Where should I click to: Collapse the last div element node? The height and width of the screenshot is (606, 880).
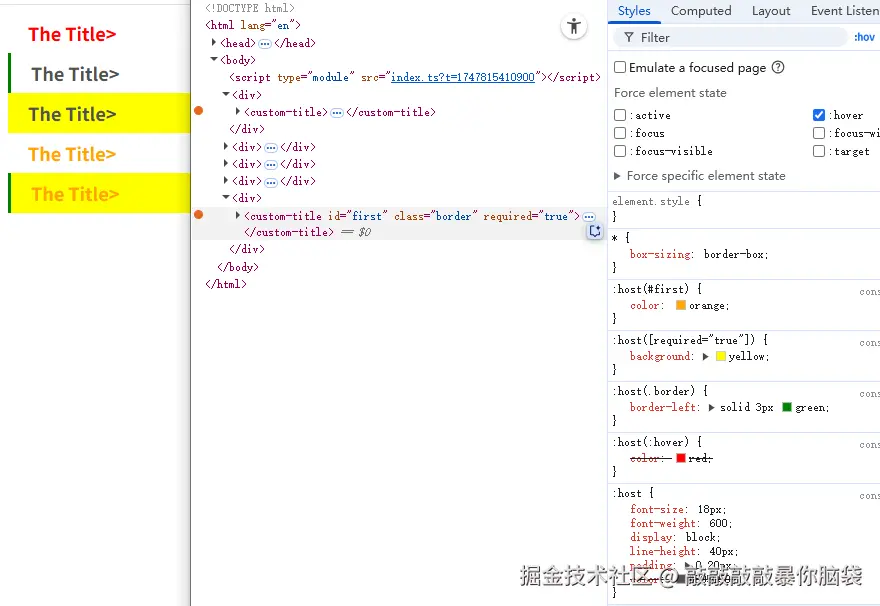pyautogui.click(x=226, y=197)
